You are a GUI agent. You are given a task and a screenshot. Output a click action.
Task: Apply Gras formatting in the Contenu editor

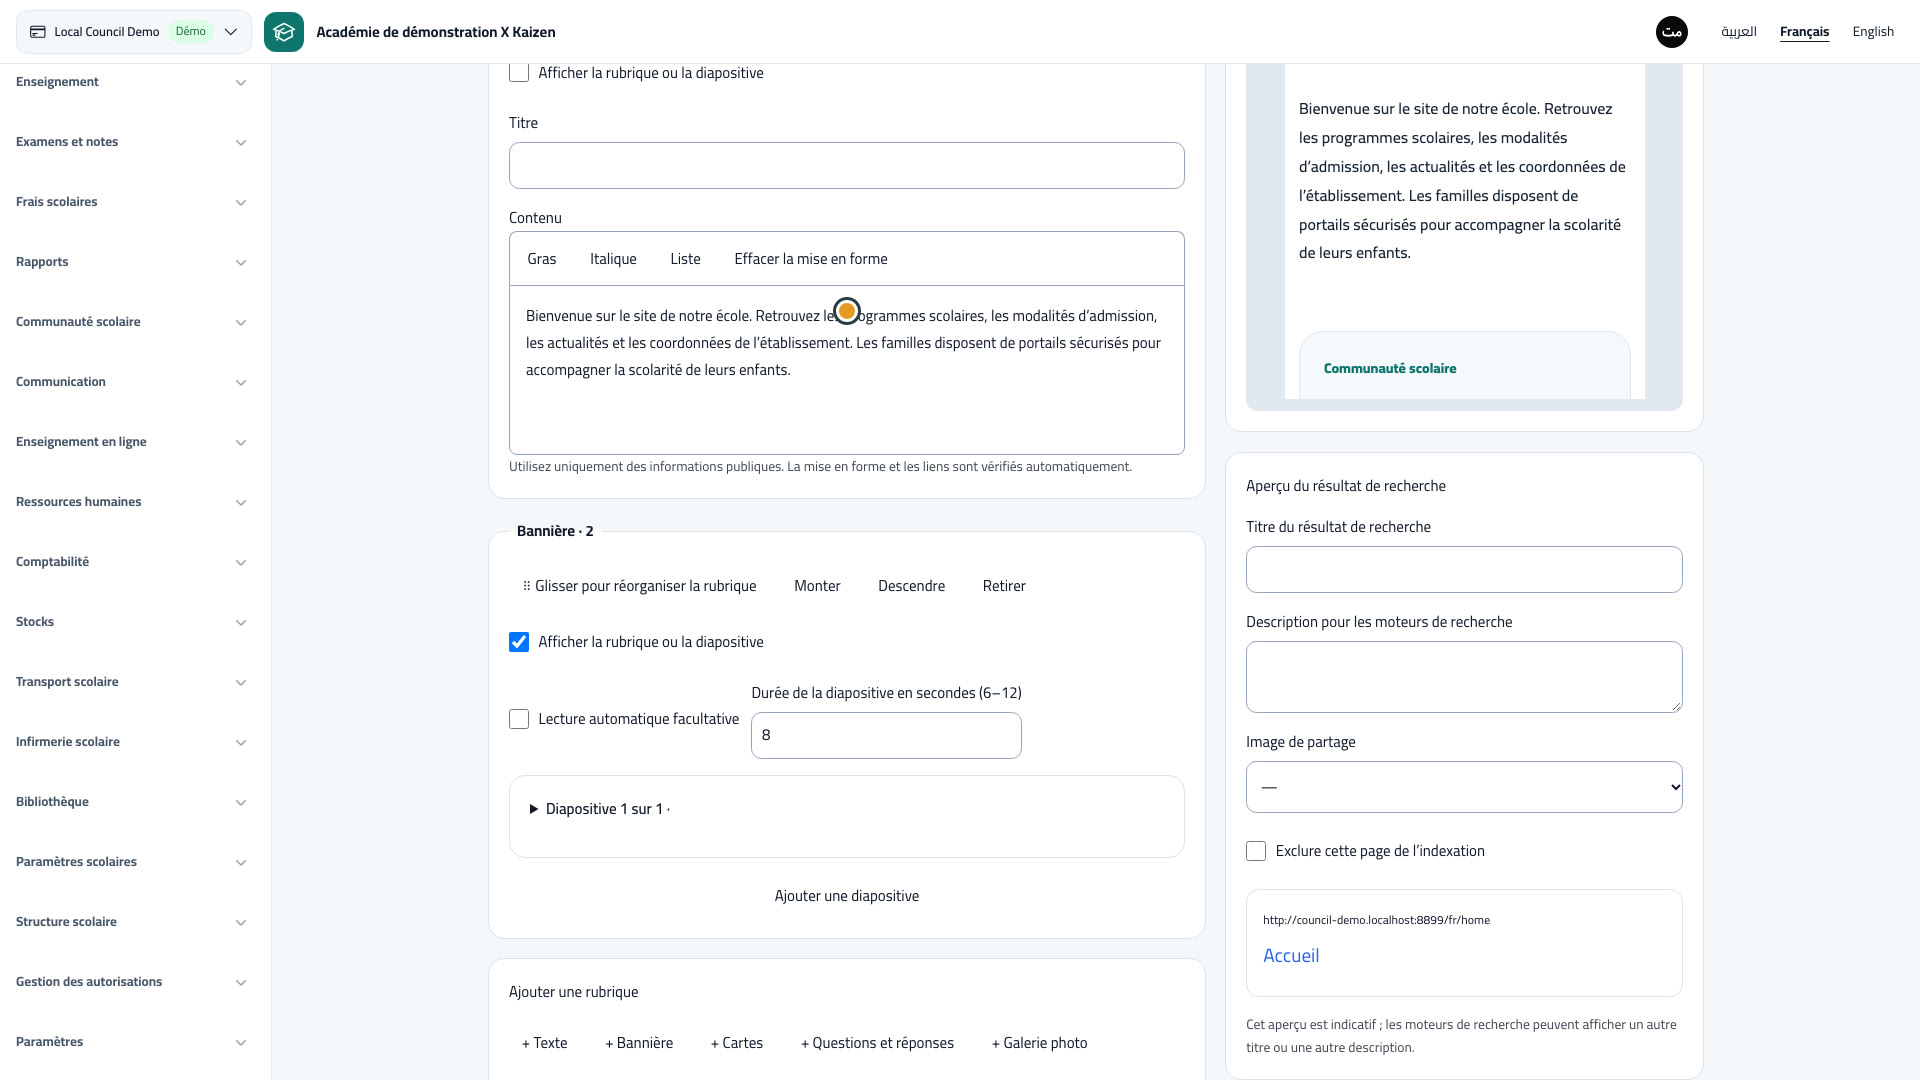coord(542,259)
